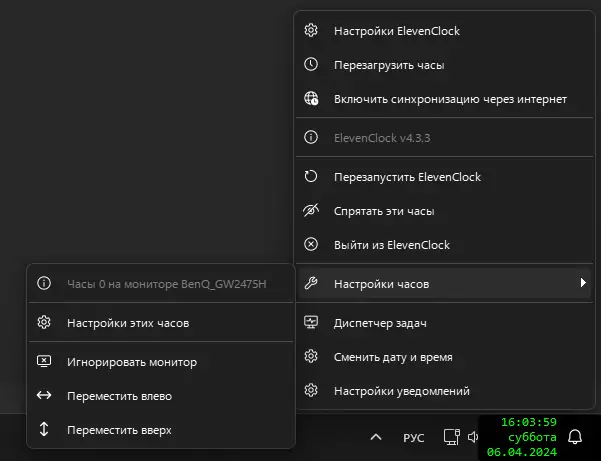
Task: Click the globe icon for internet synchronization
Action: (x=311, y=99)
